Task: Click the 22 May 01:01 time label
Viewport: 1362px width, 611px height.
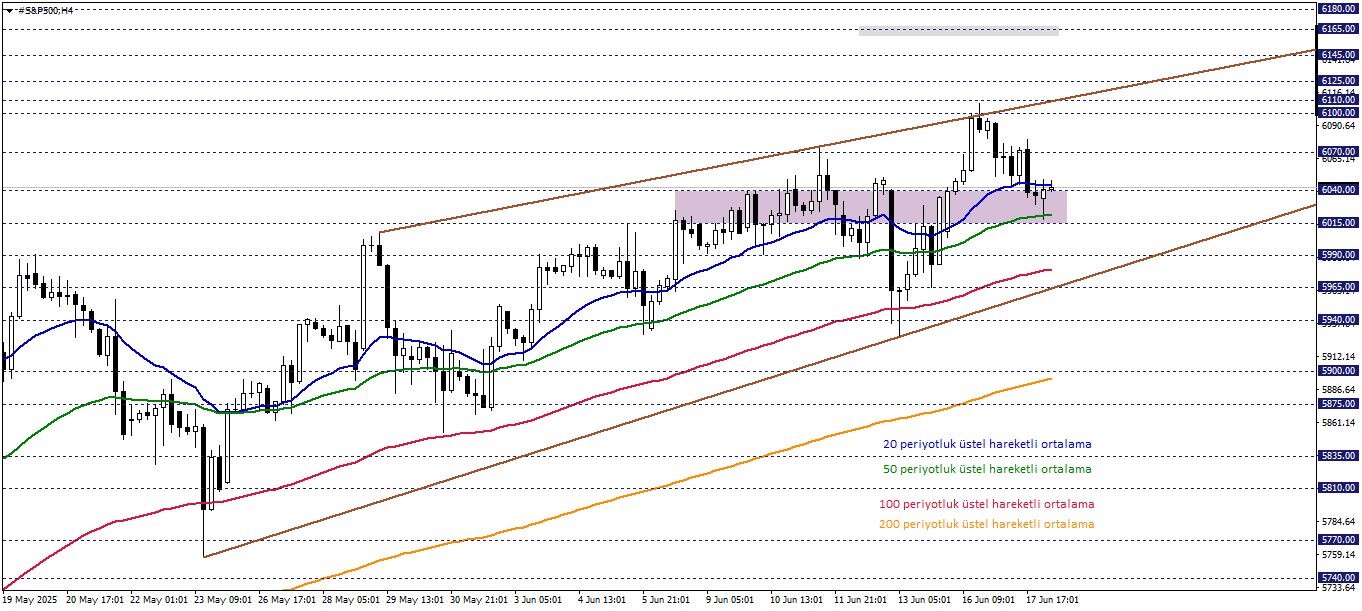Action: [158, 600]
